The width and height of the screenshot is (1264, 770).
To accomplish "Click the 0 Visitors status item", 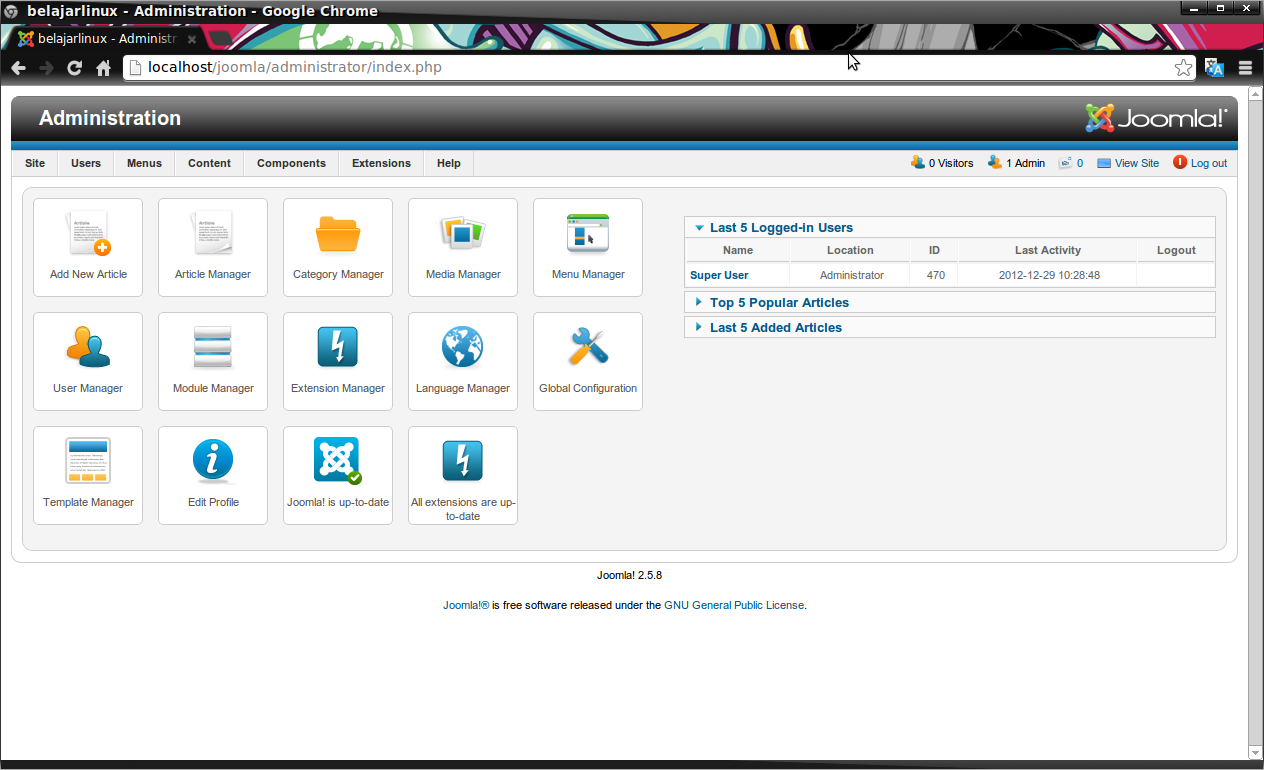I will 942,163.
